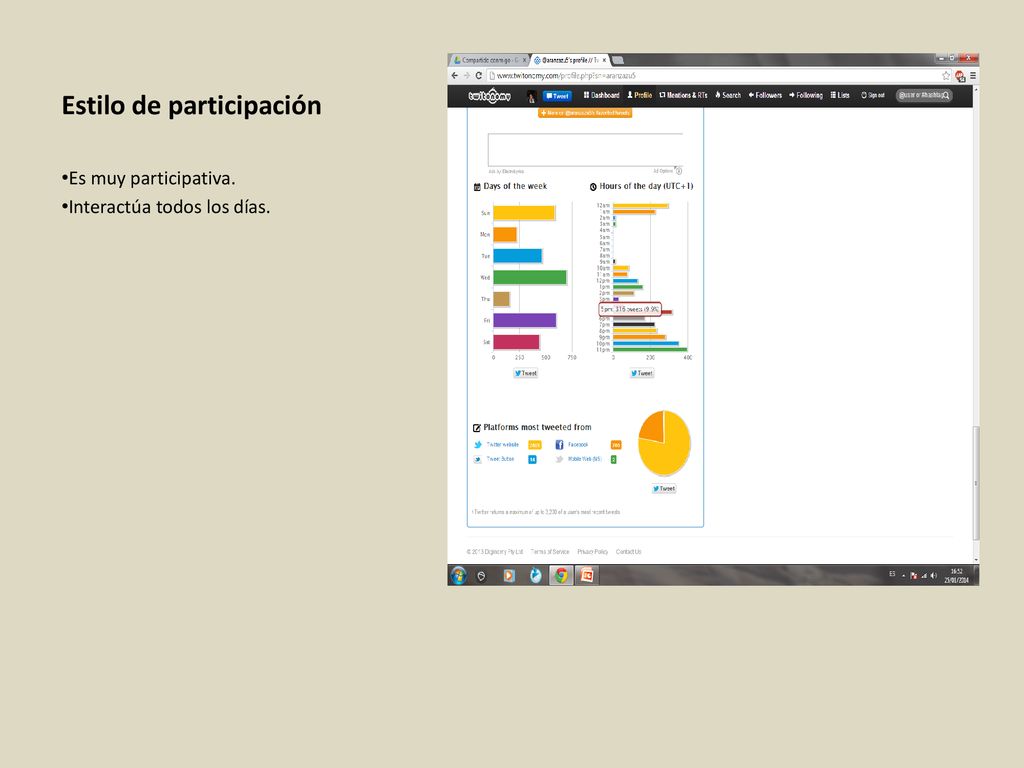1024x768 pixels.
Task: Click the Tweet button under Days of the week
Action: pyautogui.click(x=526, y=374)
